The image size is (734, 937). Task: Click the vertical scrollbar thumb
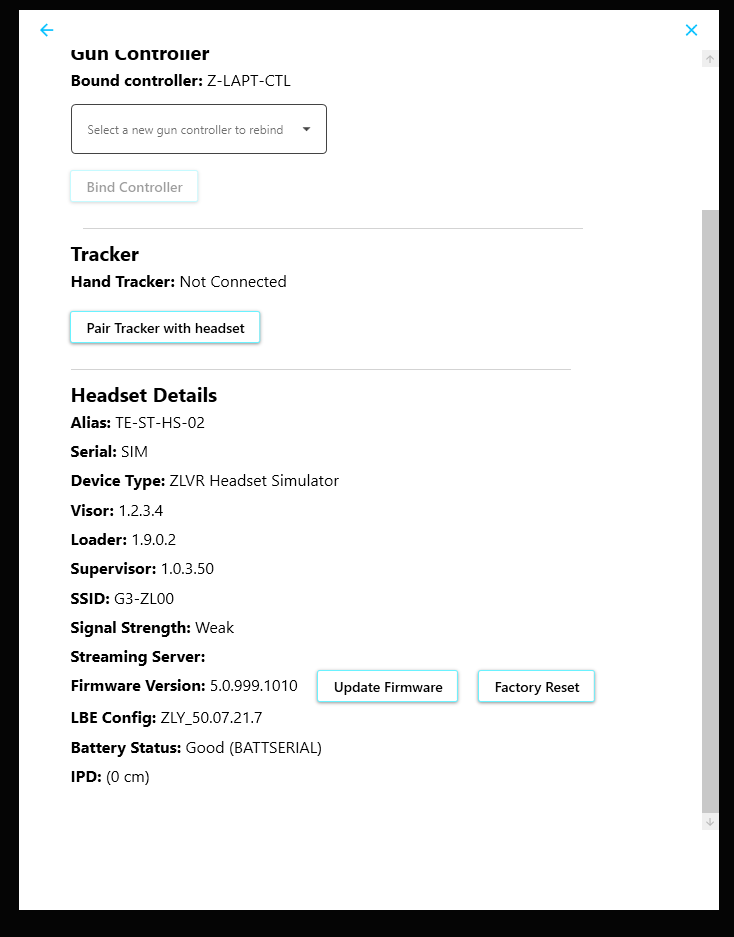point(709,511)
